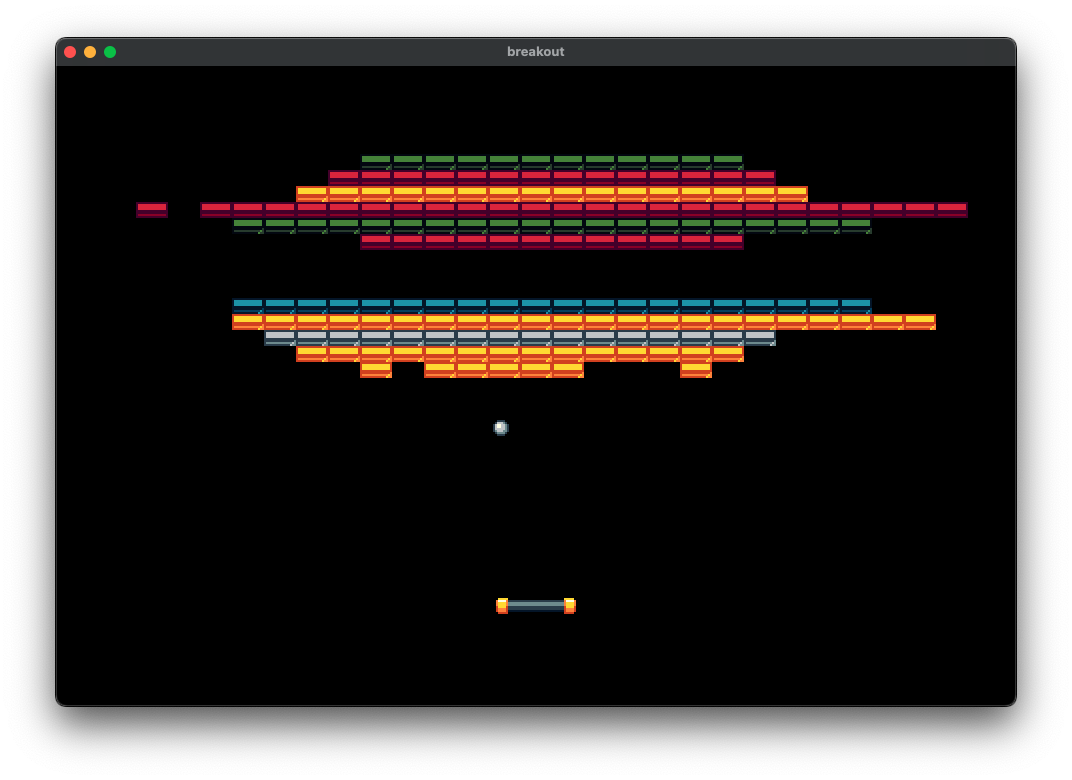Viewport: 1072px width, 780px height.
Task: Click the rightmost red brick of the longest red row
Action: click(x=952, y=210)
